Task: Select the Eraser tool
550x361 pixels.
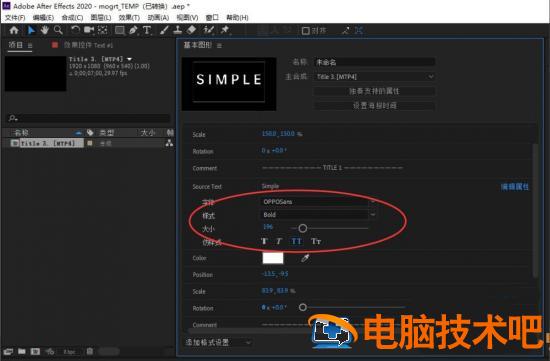Action: click(191, 31)
